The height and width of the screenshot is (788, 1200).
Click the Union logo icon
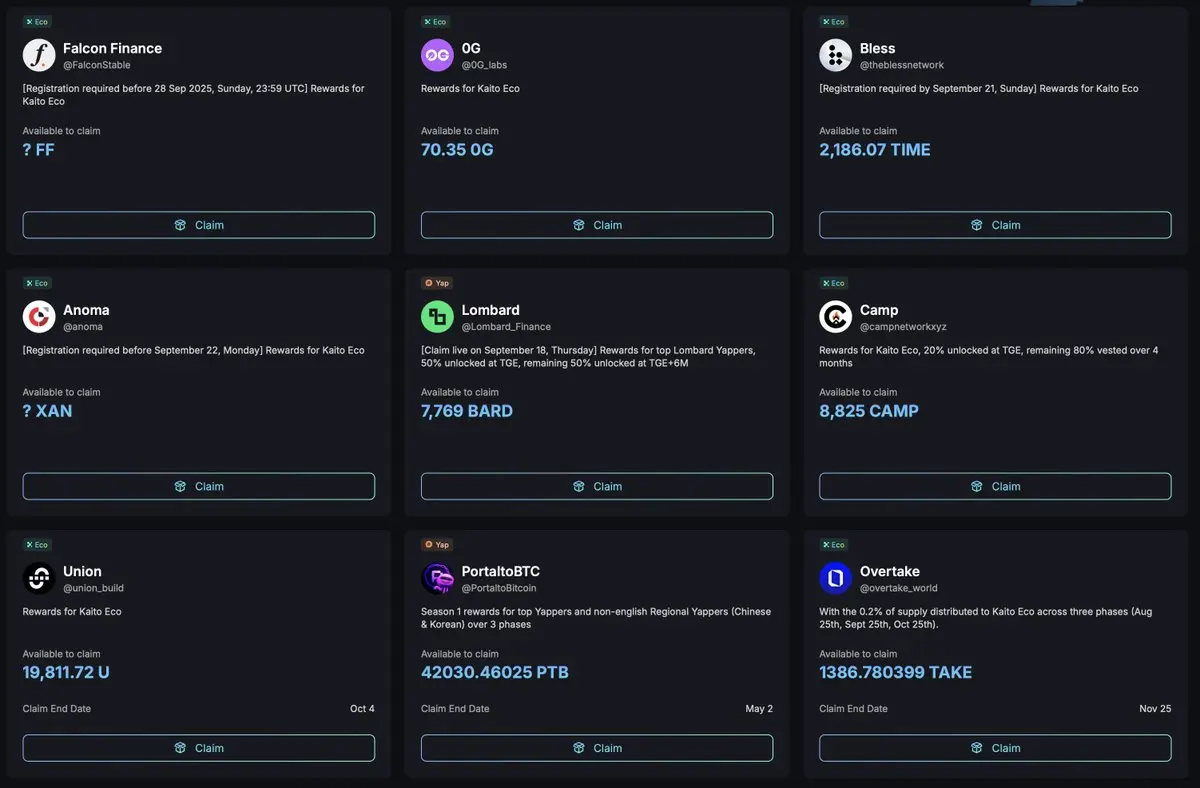coord(39,578)
